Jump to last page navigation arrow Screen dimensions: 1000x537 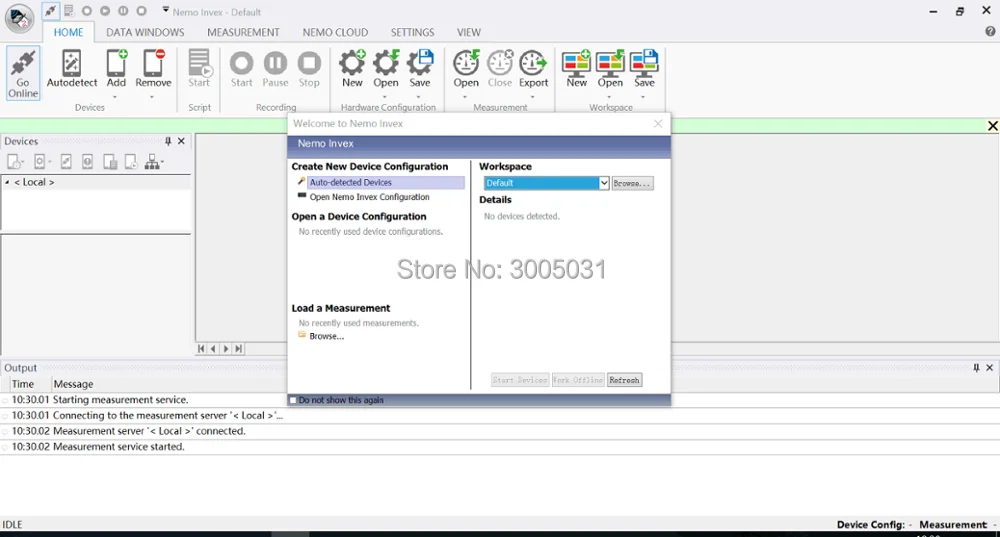click(x=238, y=349)
